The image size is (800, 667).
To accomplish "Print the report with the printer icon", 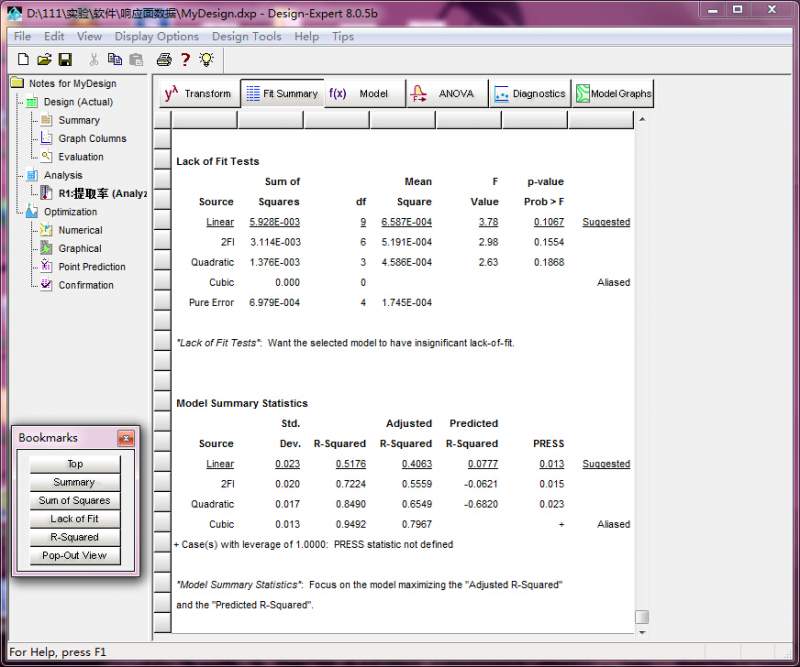I will tap(164, 60).
